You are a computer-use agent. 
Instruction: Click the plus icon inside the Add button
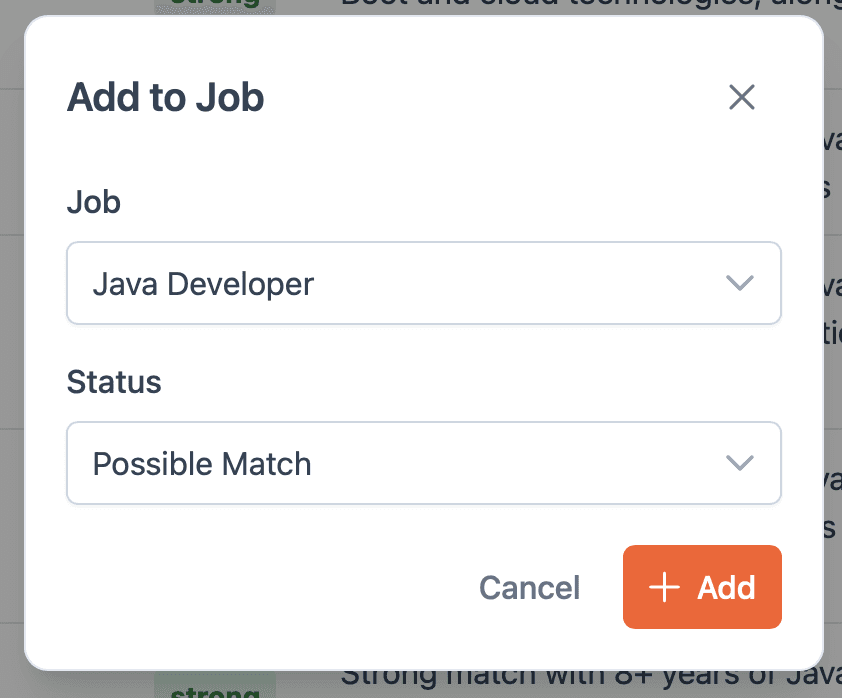663,588
